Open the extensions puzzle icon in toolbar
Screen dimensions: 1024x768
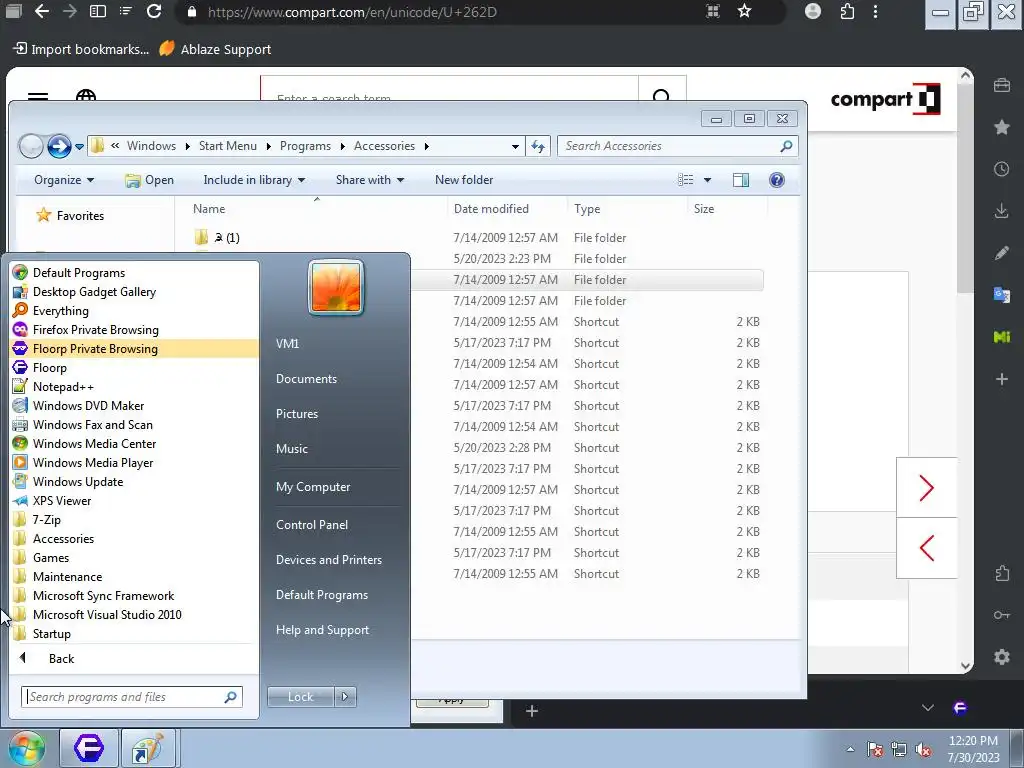pos(847,11)
